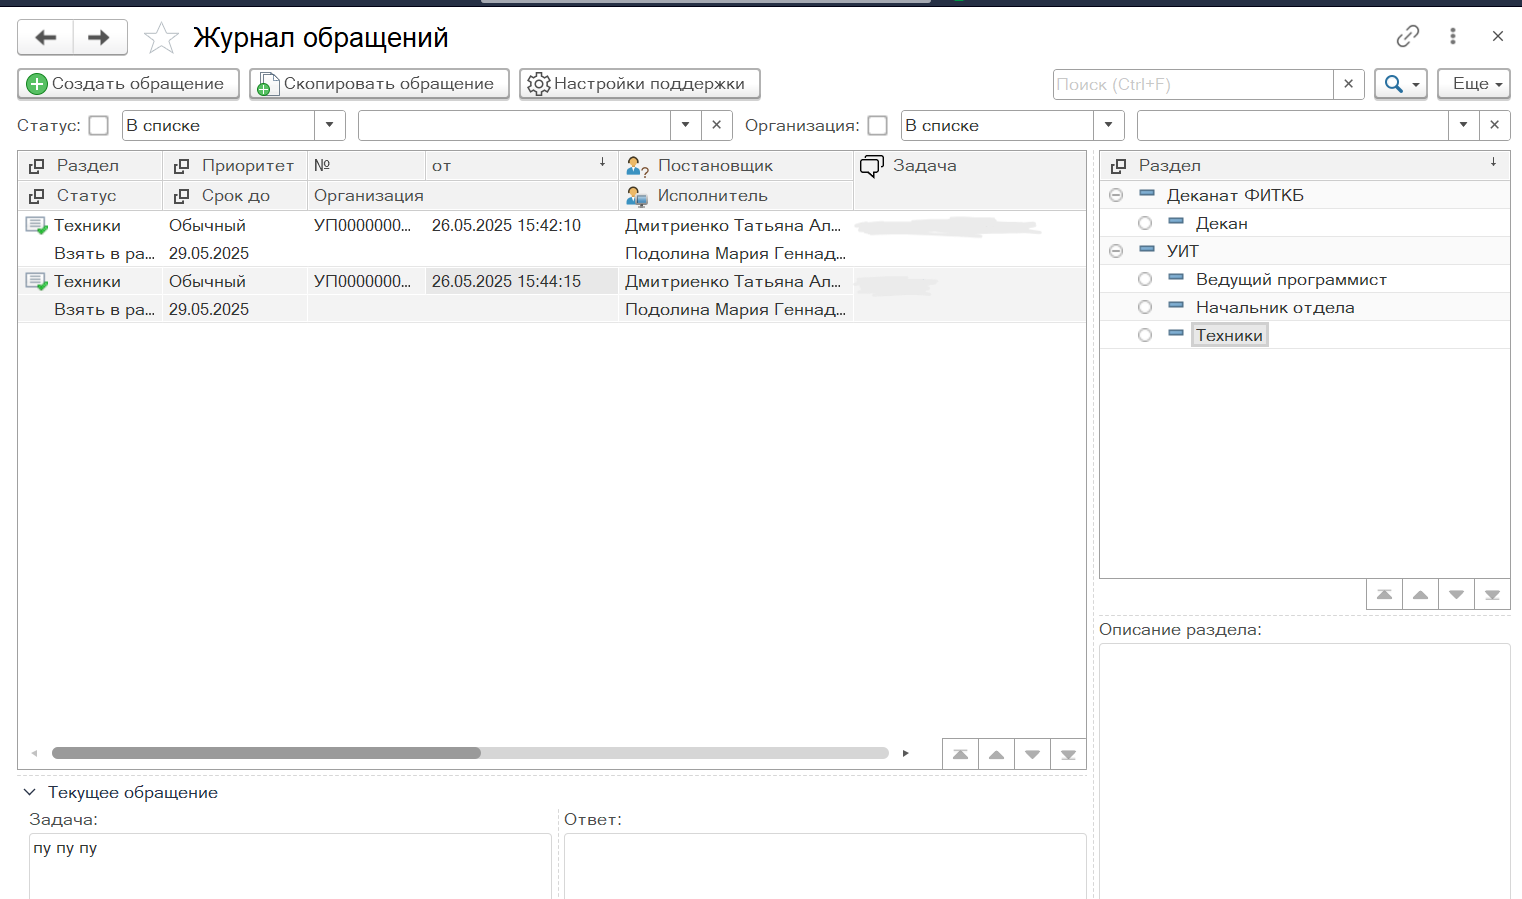This screenshot has width=1522, height=899.
Task: Enable the Организация filter checkbox
Action: pos(877,126)
